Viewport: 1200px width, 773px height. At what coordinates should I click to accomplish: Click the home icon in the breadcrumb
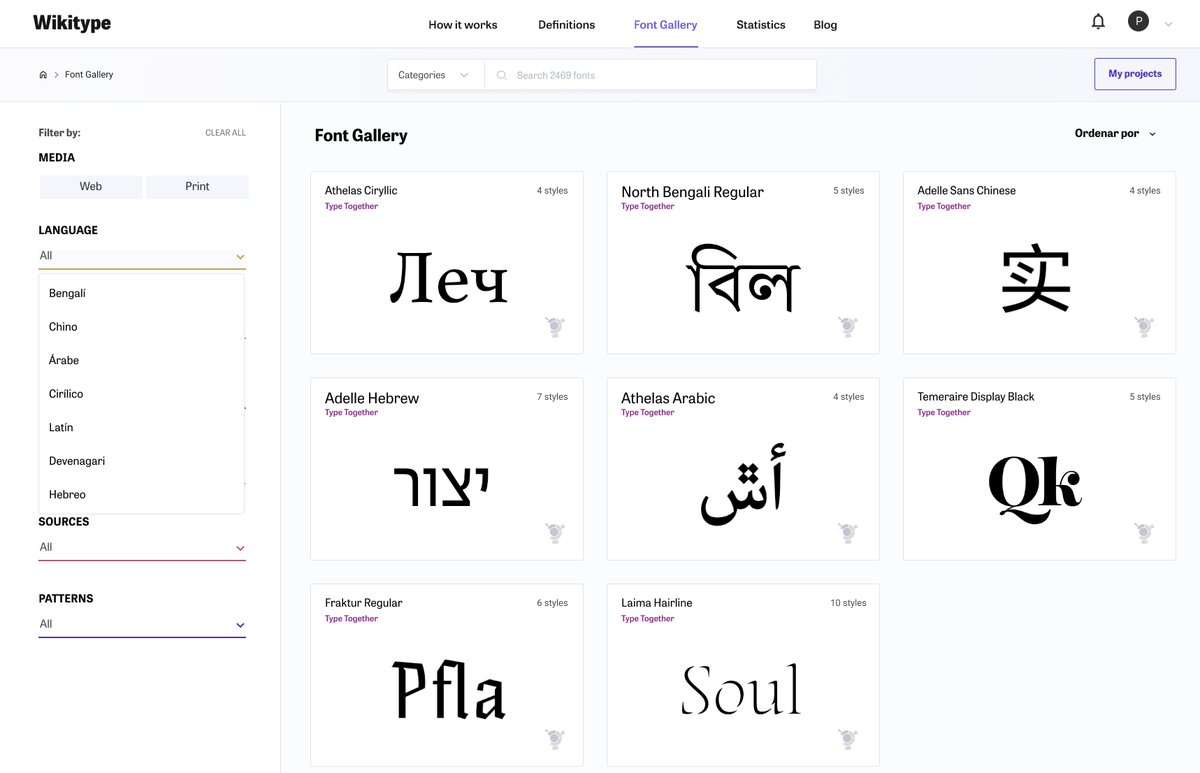click(x=42, y=73)
